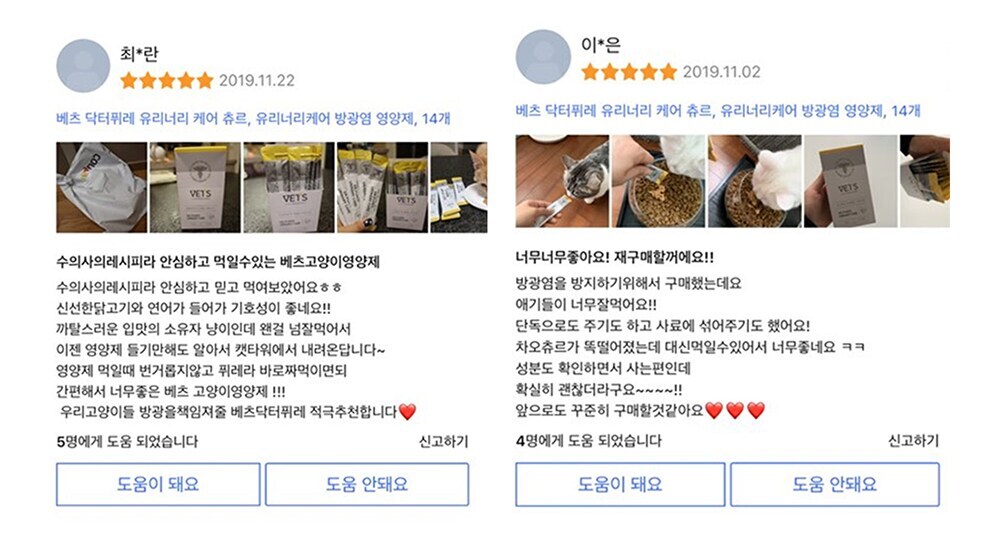
Task: Report 최*란's review with 신고하기
Action: click(x=443, y=441)
